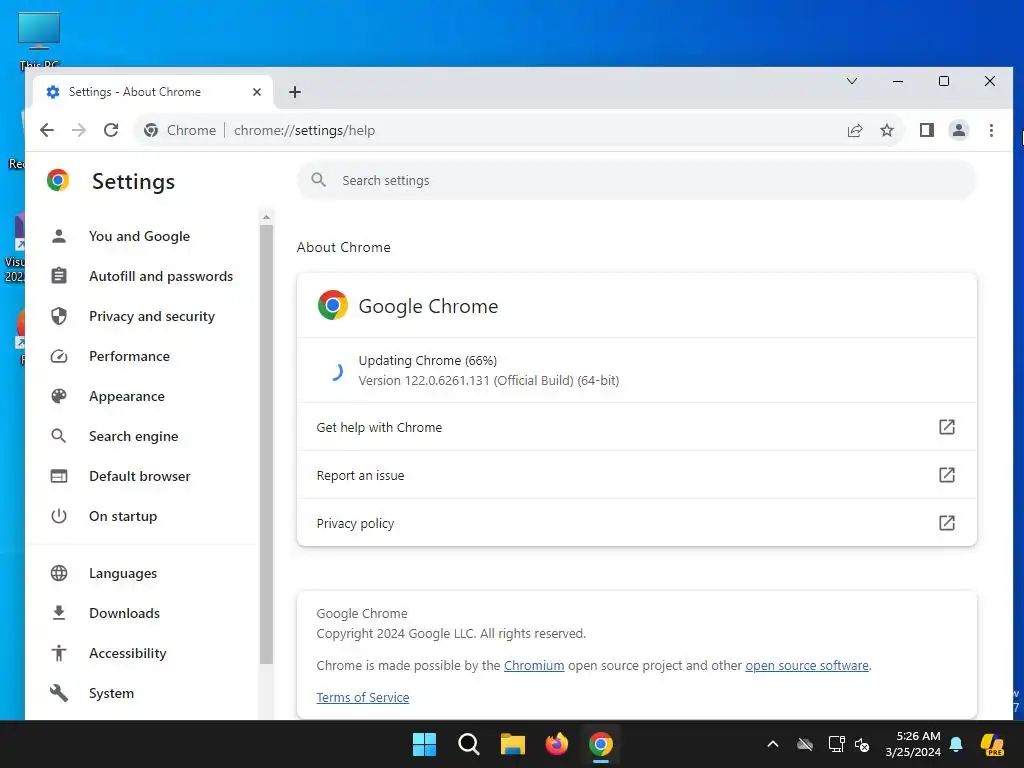The image size is (1024, 768).
Task: Show hidden system tray icons
Action: tap(773, 744)
